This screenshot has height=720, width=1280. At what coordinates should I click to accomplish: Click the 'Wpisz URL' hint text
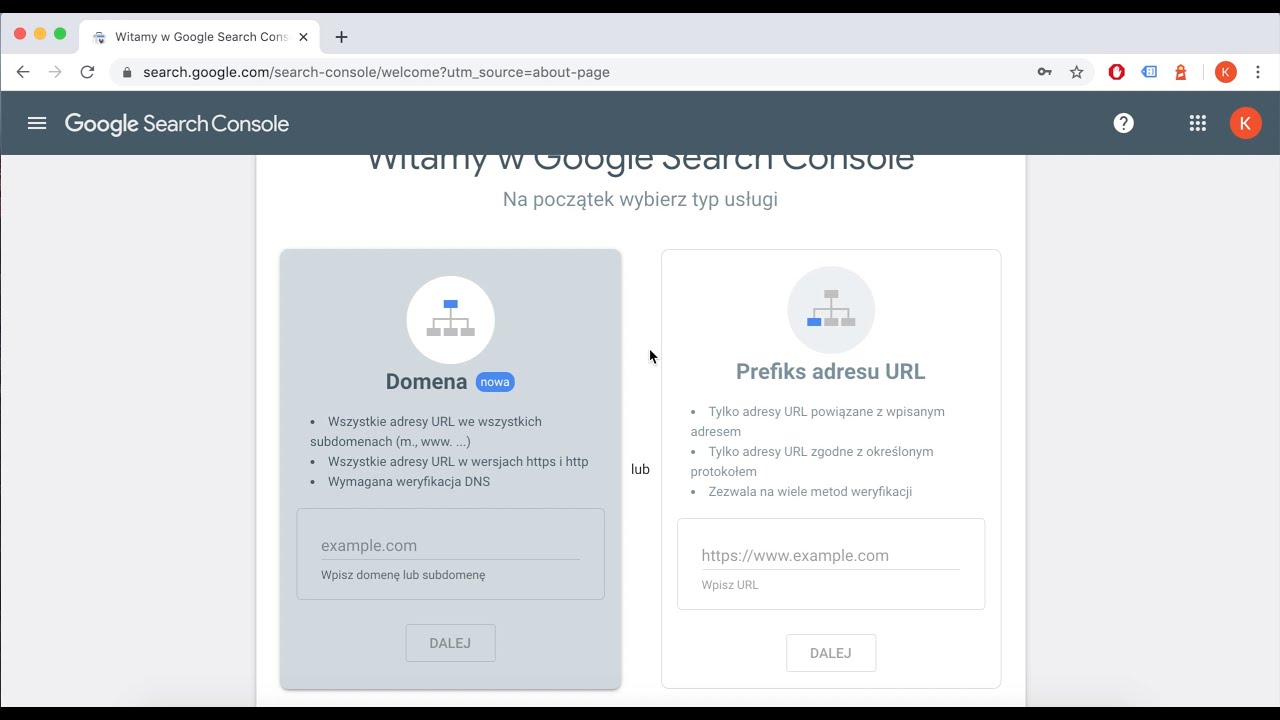click(730, 585)
